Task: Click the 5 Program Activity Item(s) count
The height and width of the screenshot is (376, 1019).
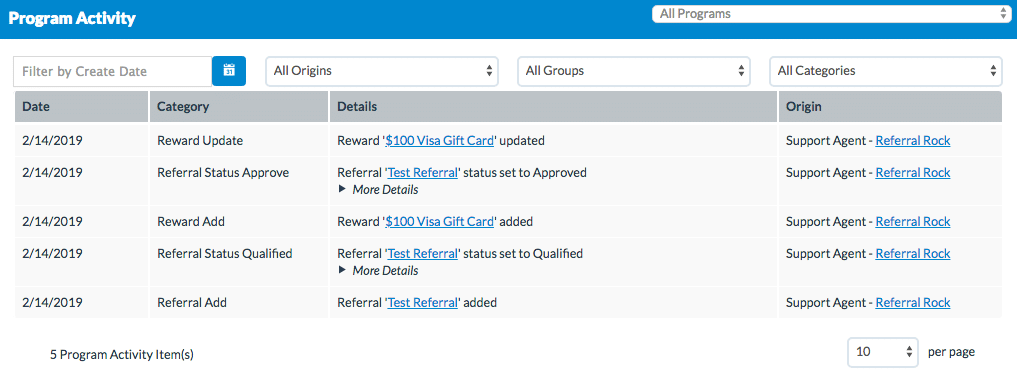Action: click(122, 355)
